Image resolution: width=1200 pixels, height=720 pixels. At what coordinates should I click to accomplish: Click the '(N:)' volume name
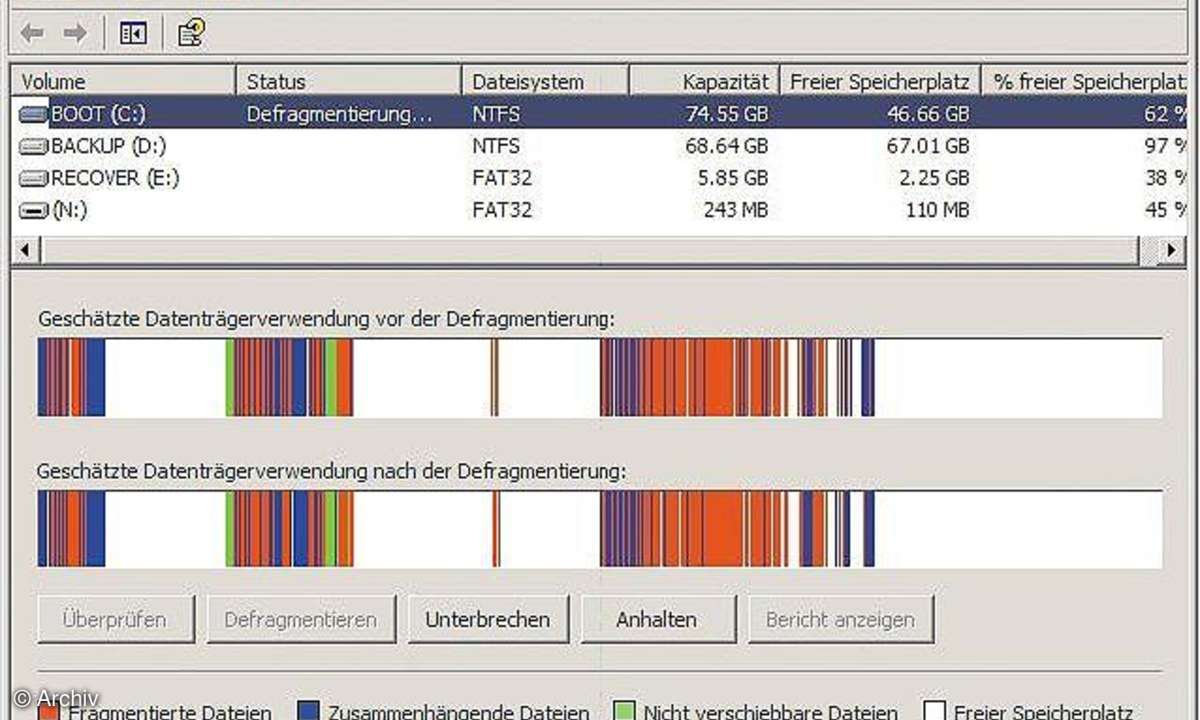tap(69, 211)
